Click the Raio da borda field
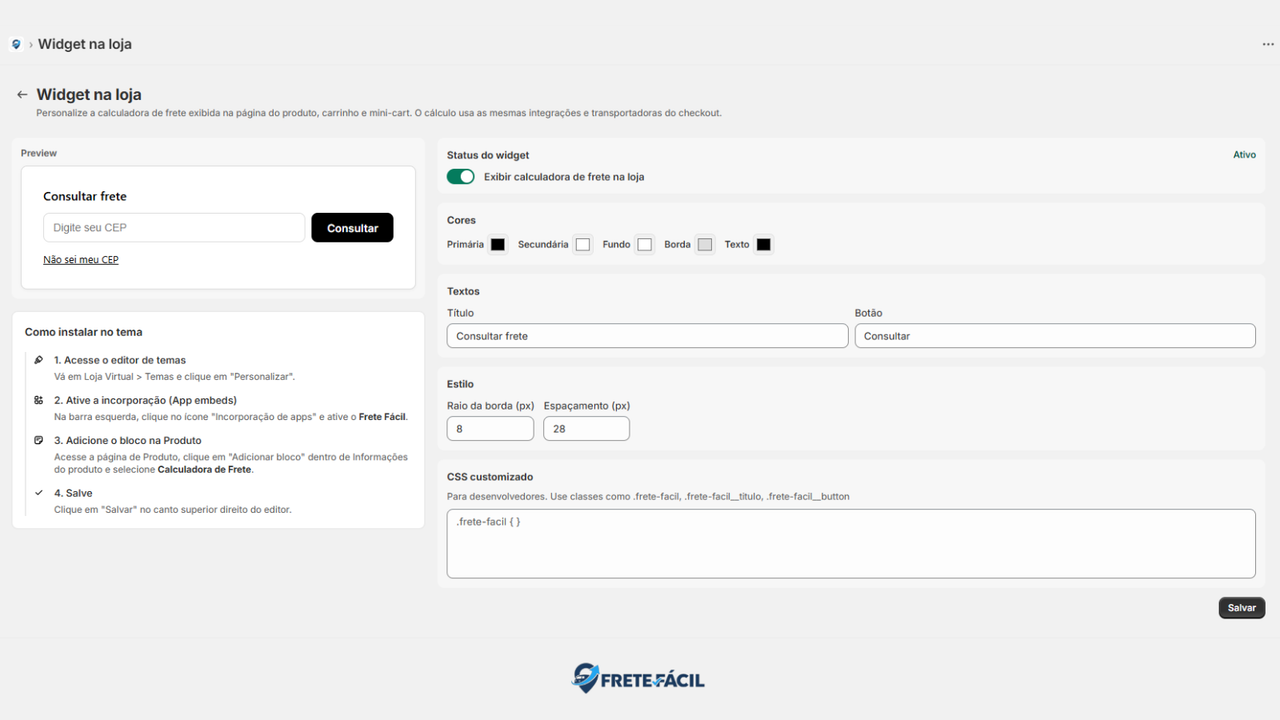1280x720 pixels. point(490,429)
